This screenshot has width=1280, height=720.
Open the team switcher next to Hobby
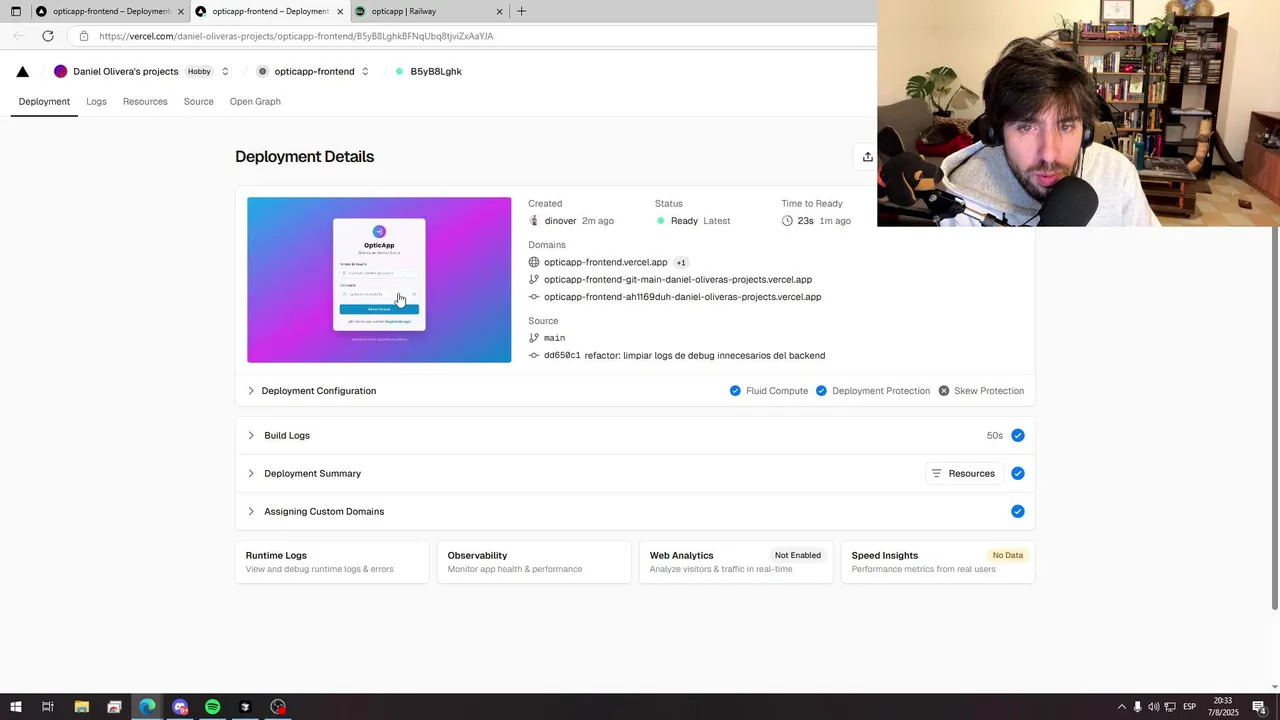225,71
